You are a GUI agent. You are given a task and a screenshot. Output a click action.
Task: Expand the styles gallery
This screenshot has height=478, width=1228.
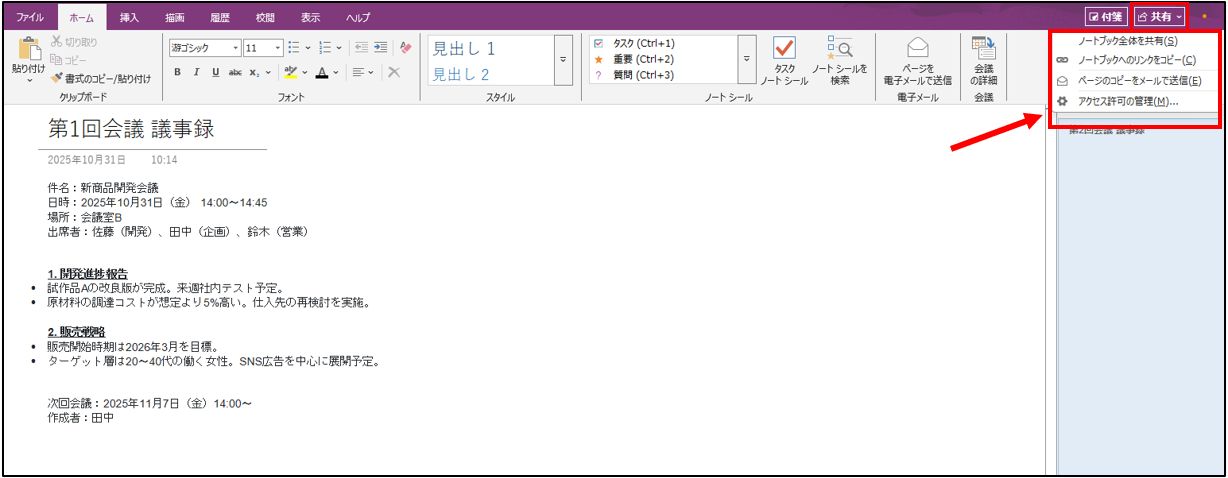pos(563,62)
